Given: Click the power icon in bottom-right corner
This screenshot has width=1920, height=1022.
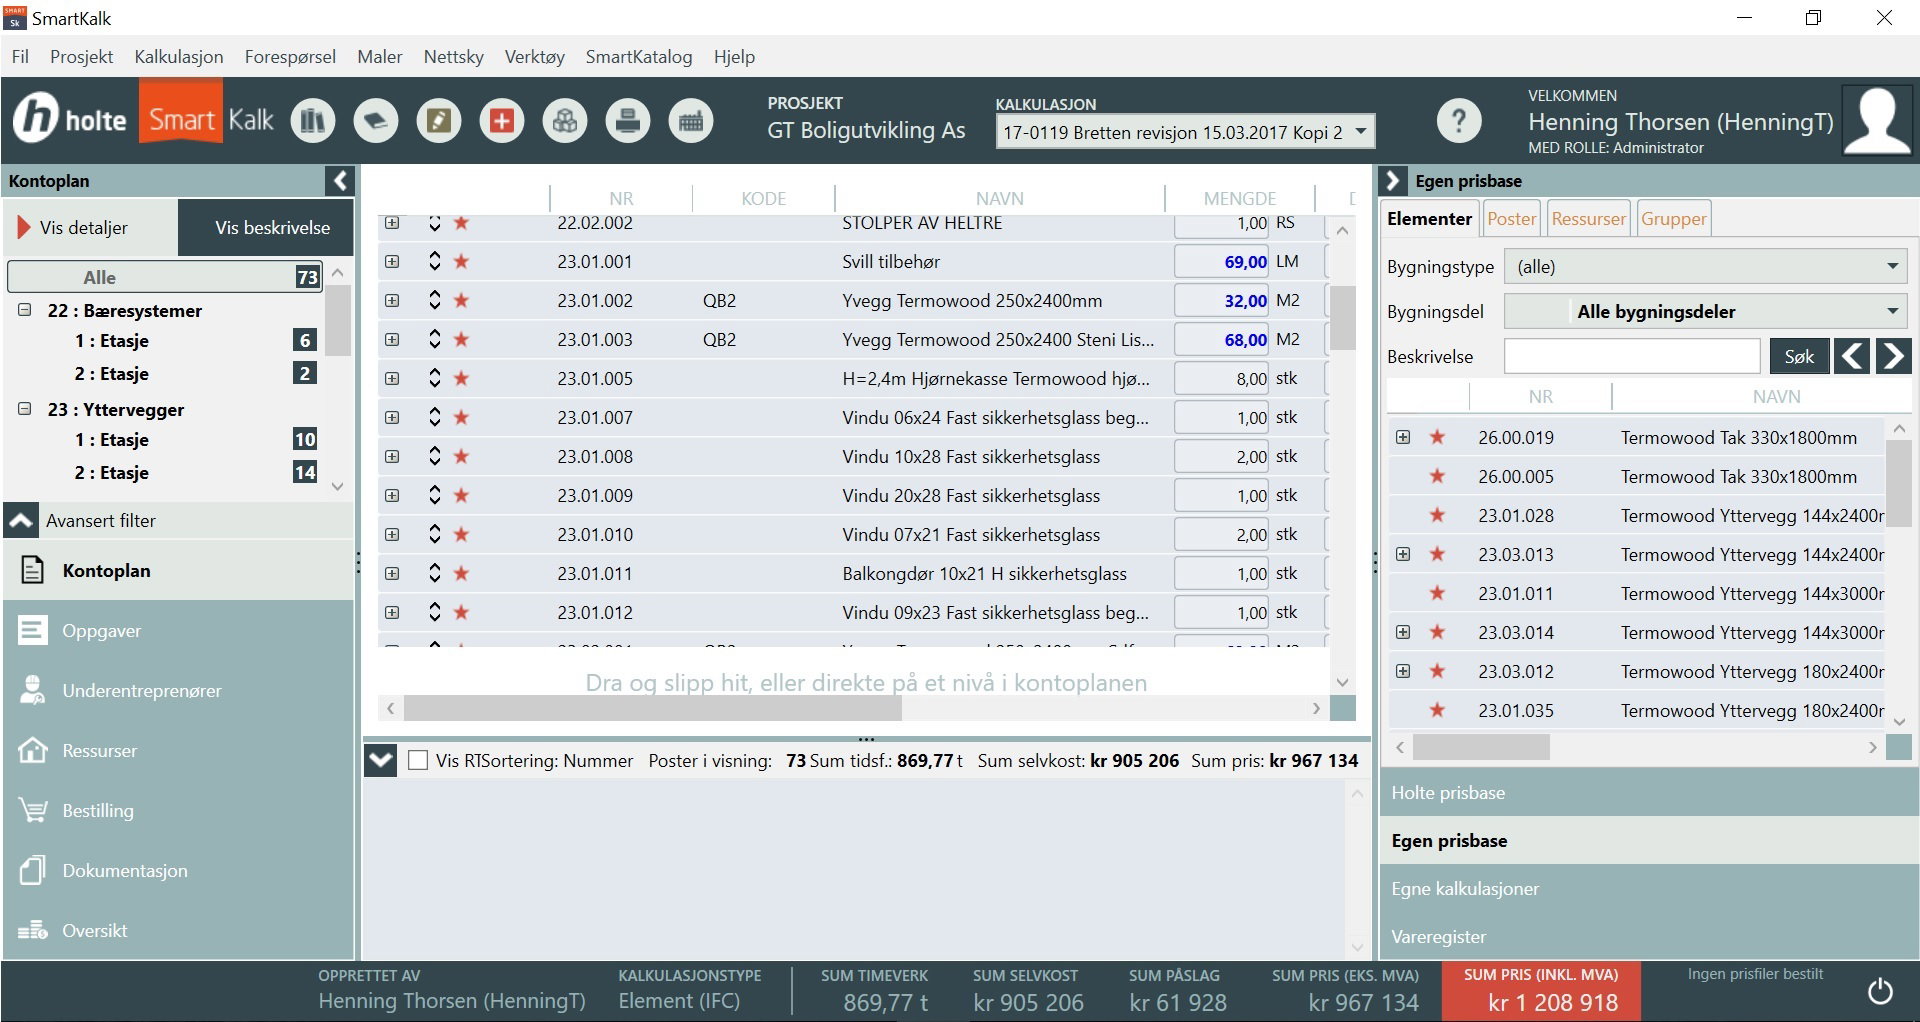Looking at the screenshot, I should [x=1880, y=991].
